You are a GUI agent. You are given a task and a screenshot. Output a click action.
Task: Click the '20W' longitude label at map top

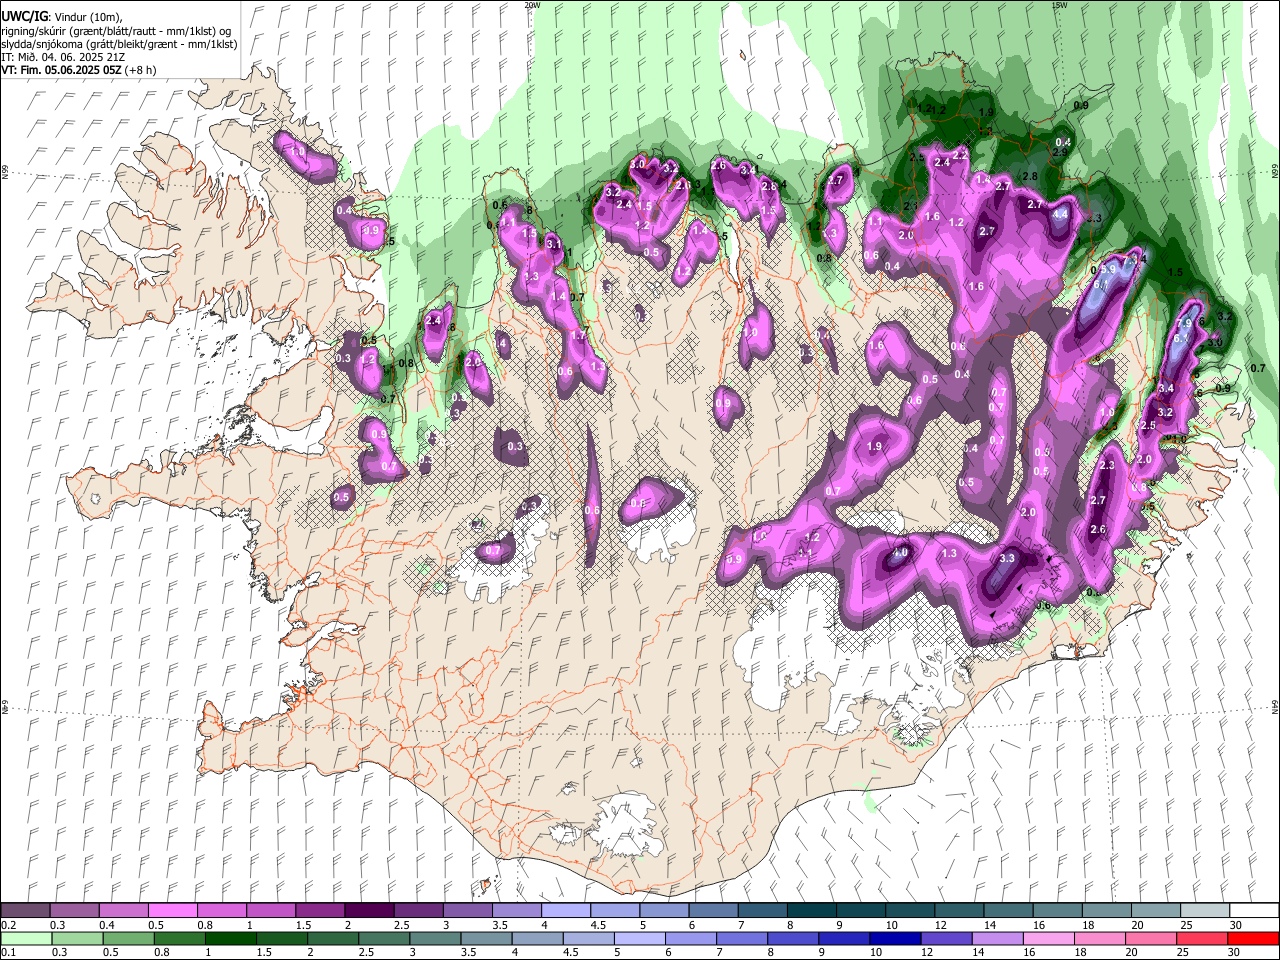click(x=532, y=5)
